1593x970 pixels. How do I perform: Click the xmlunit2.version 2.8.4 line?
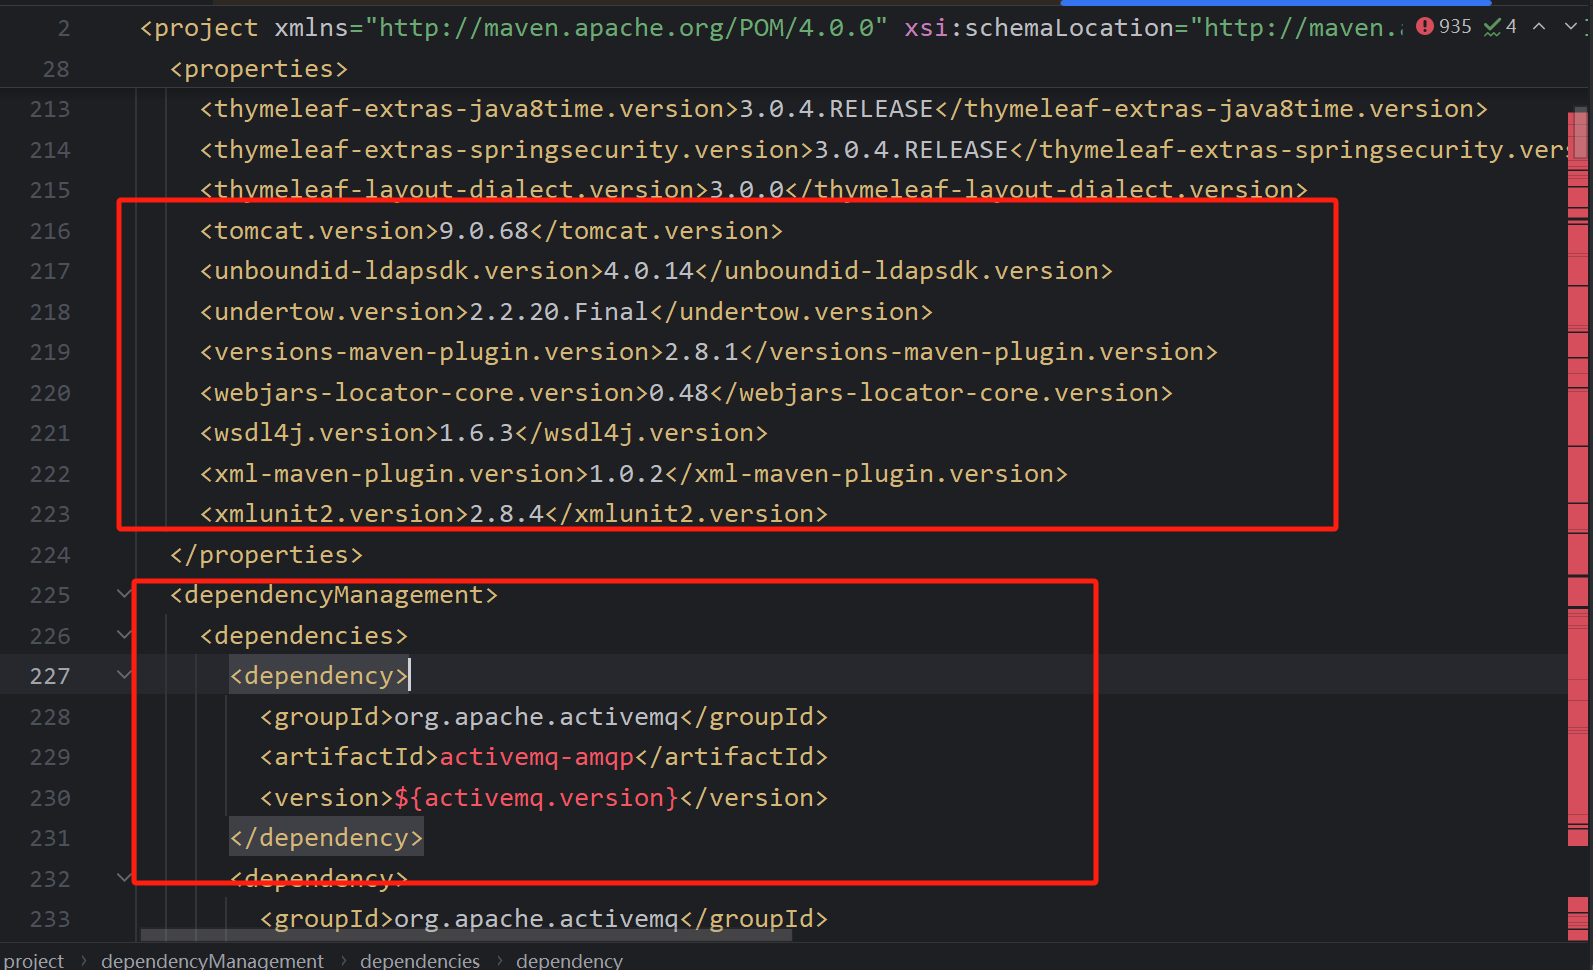click(514, 514)
